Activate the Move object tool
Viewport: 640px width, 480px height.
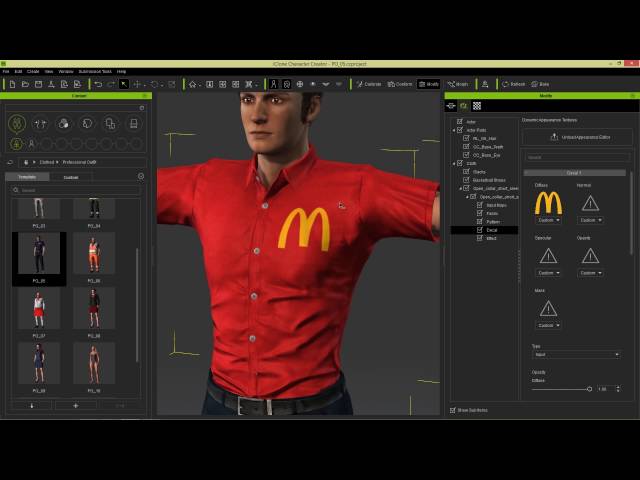pos(137,84)
